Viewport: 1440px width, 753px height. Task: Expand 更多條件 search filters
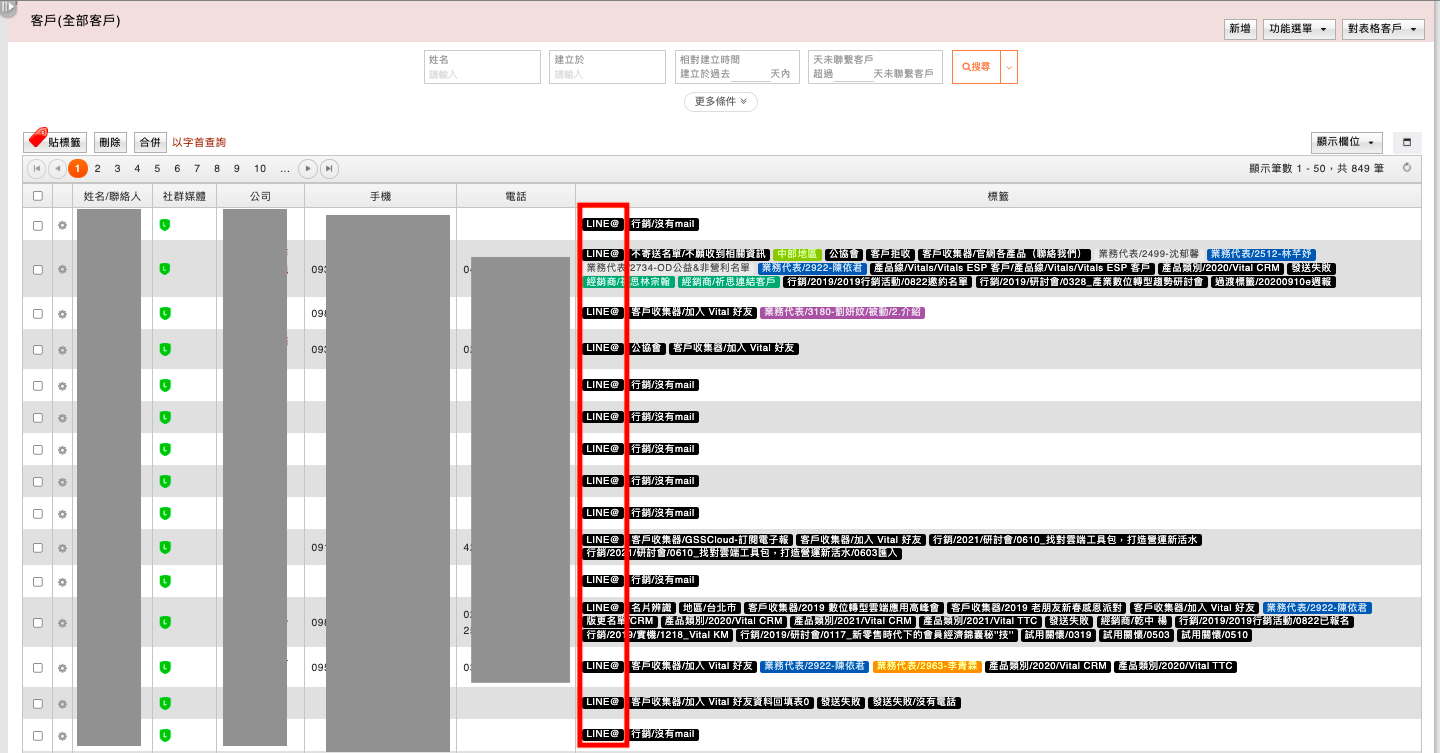[720, 102]
